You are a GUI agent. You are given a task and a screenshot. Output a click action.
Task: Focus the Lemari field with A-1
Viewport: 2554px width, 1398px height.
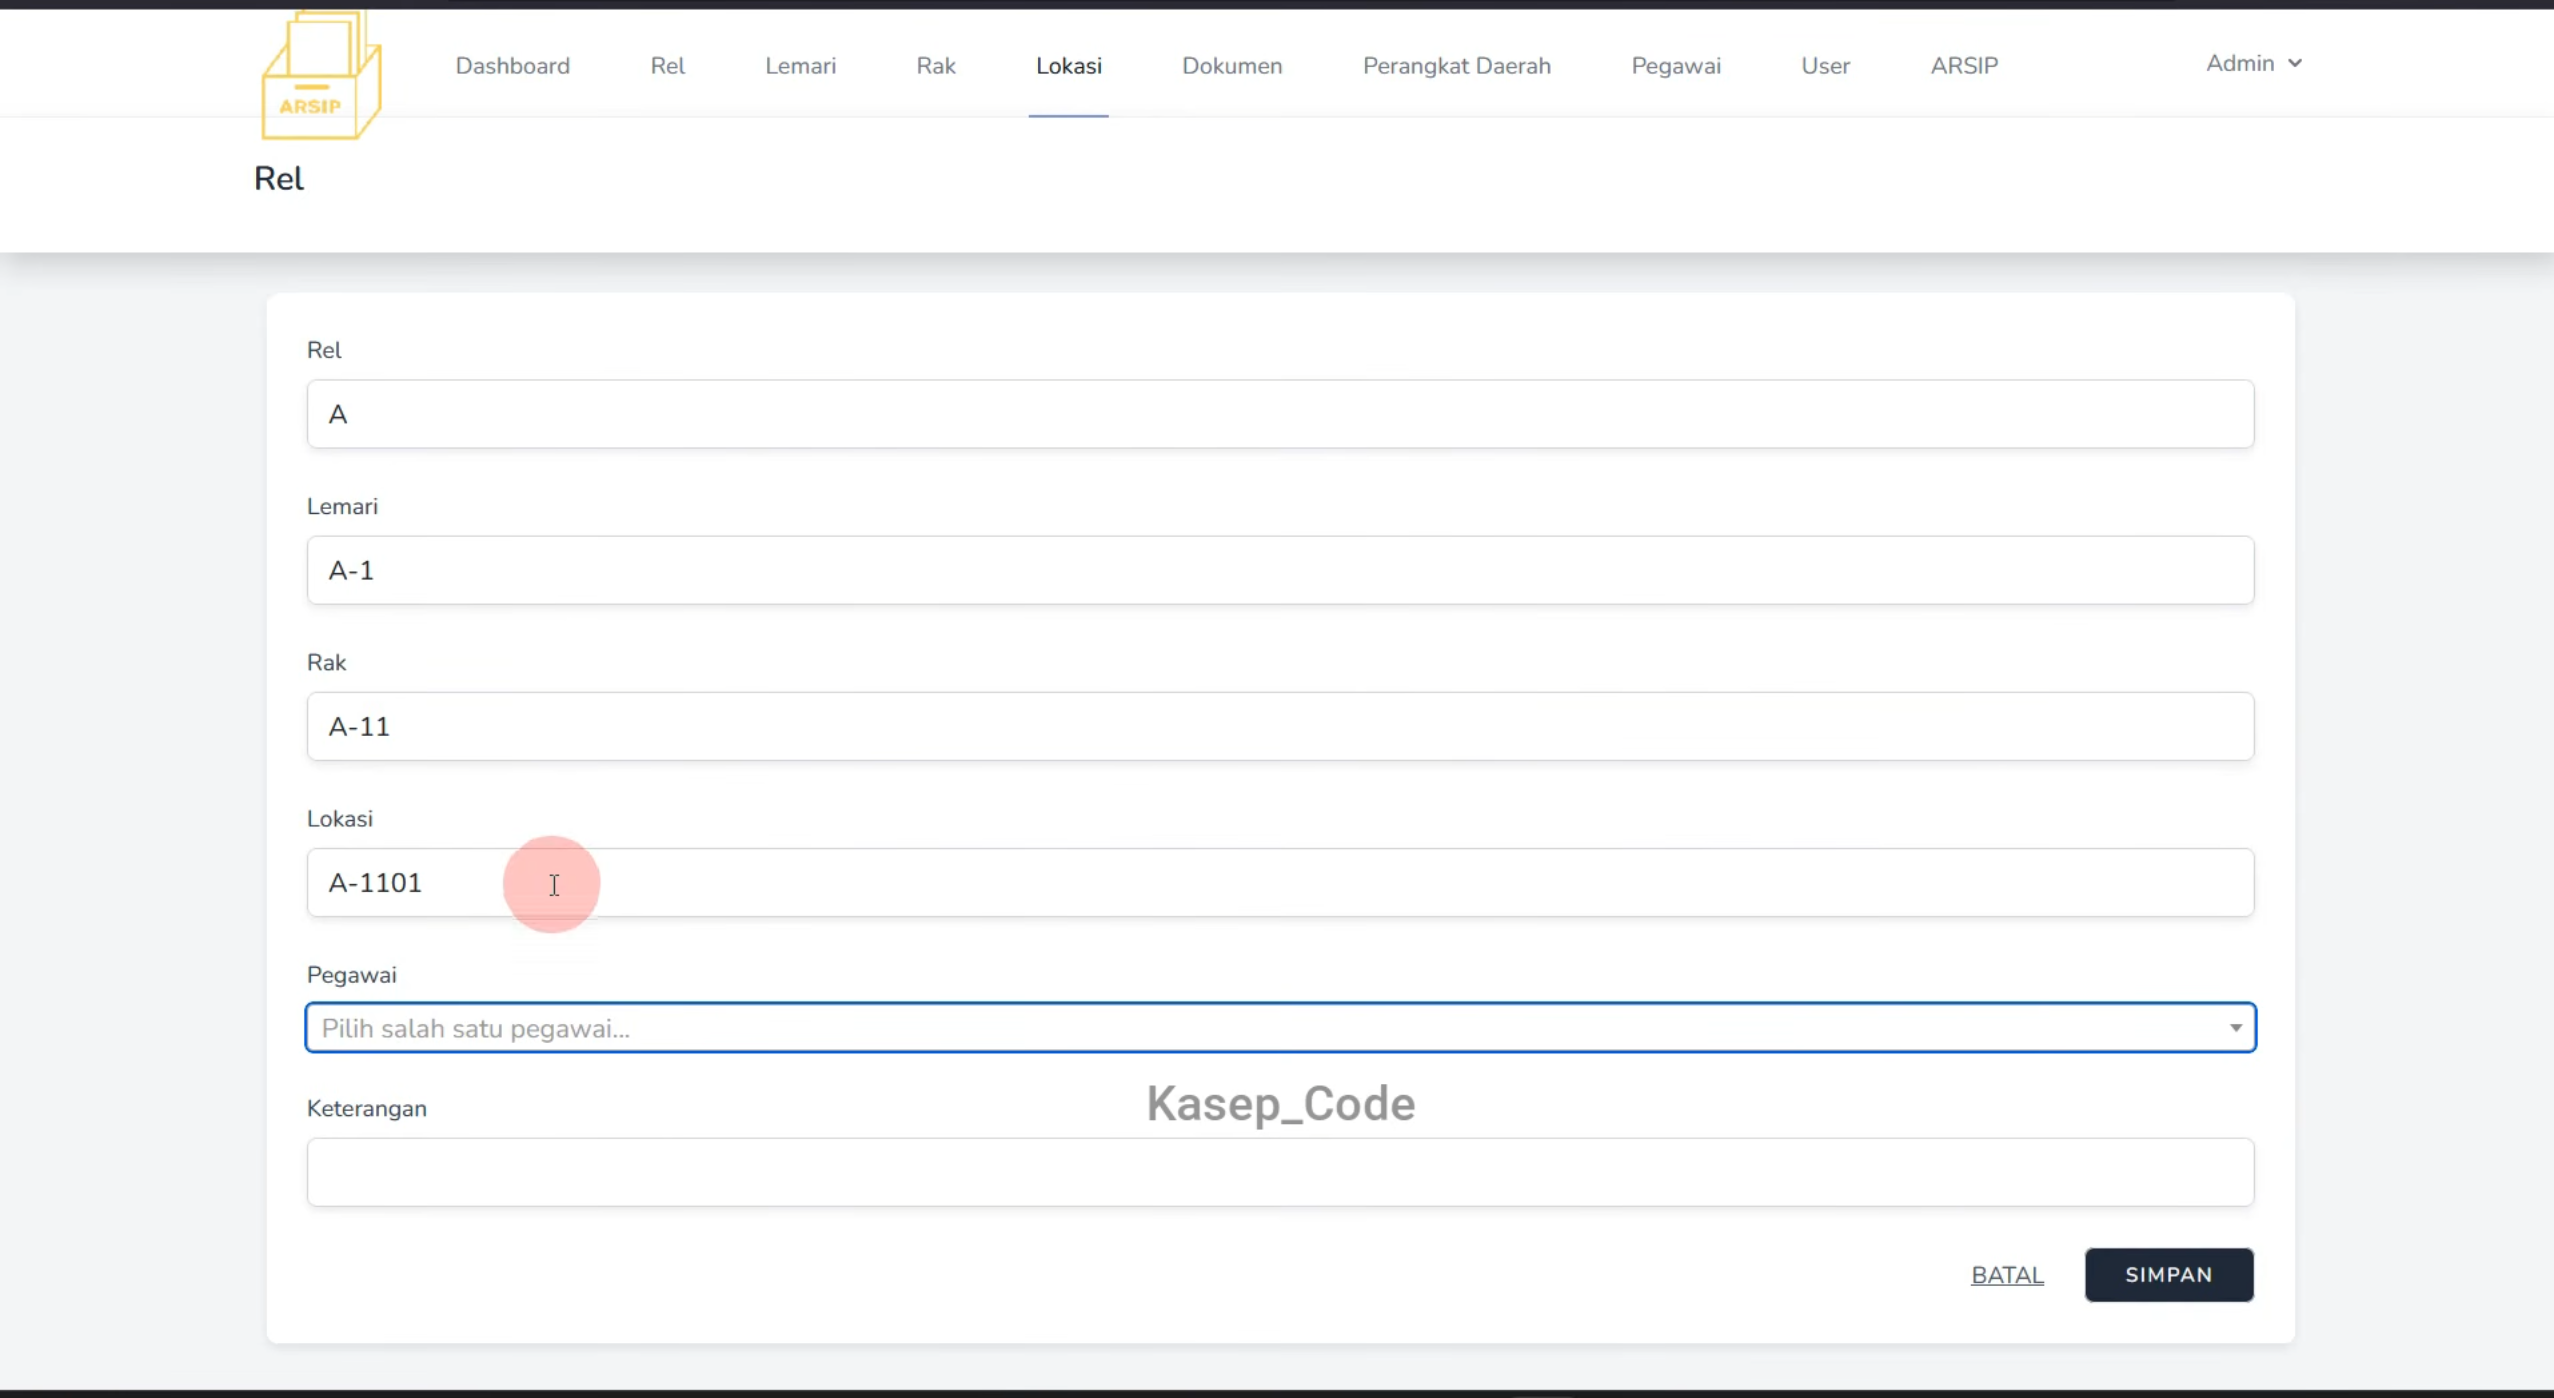click(x=1280, y=570)
